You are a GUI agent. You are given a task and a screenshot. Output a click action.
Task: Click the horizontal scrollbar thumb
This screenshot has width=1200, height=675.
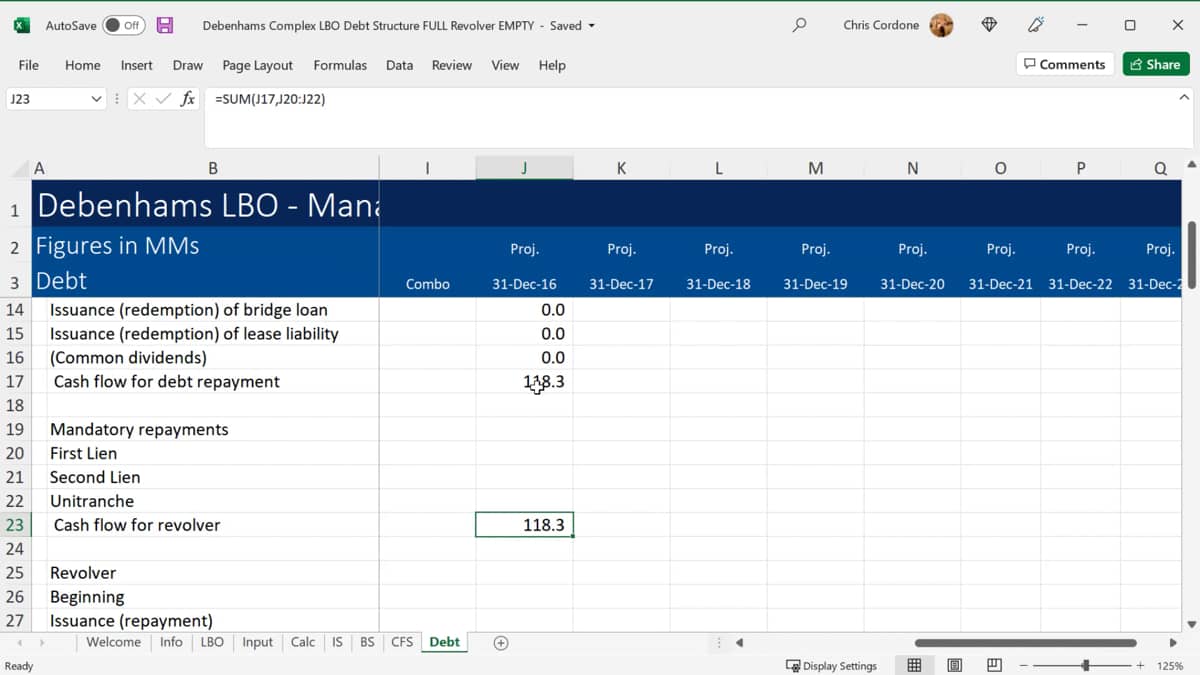coord(1025,643)
